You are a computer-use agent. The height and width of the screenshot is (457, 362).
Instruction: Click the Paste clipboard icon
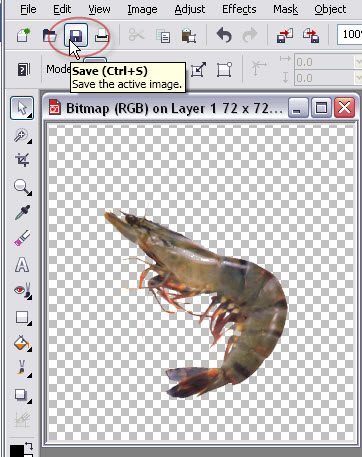[189, 35]
